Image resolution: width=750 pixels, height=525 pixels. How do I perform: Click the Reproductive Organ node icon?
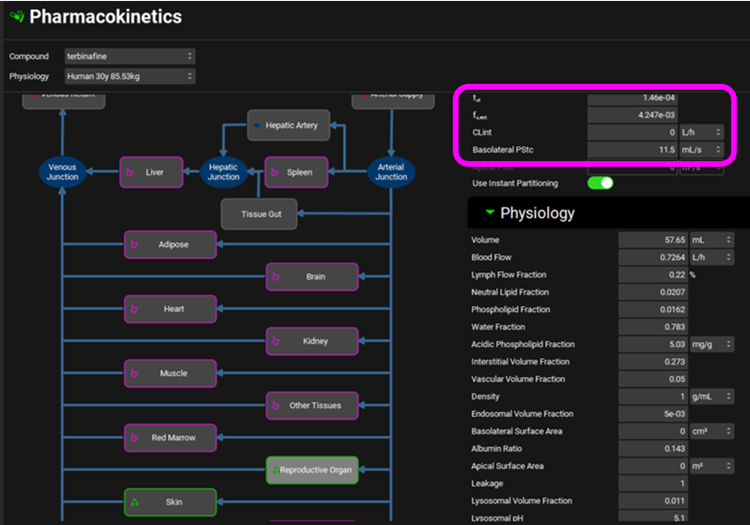(274, 470)
